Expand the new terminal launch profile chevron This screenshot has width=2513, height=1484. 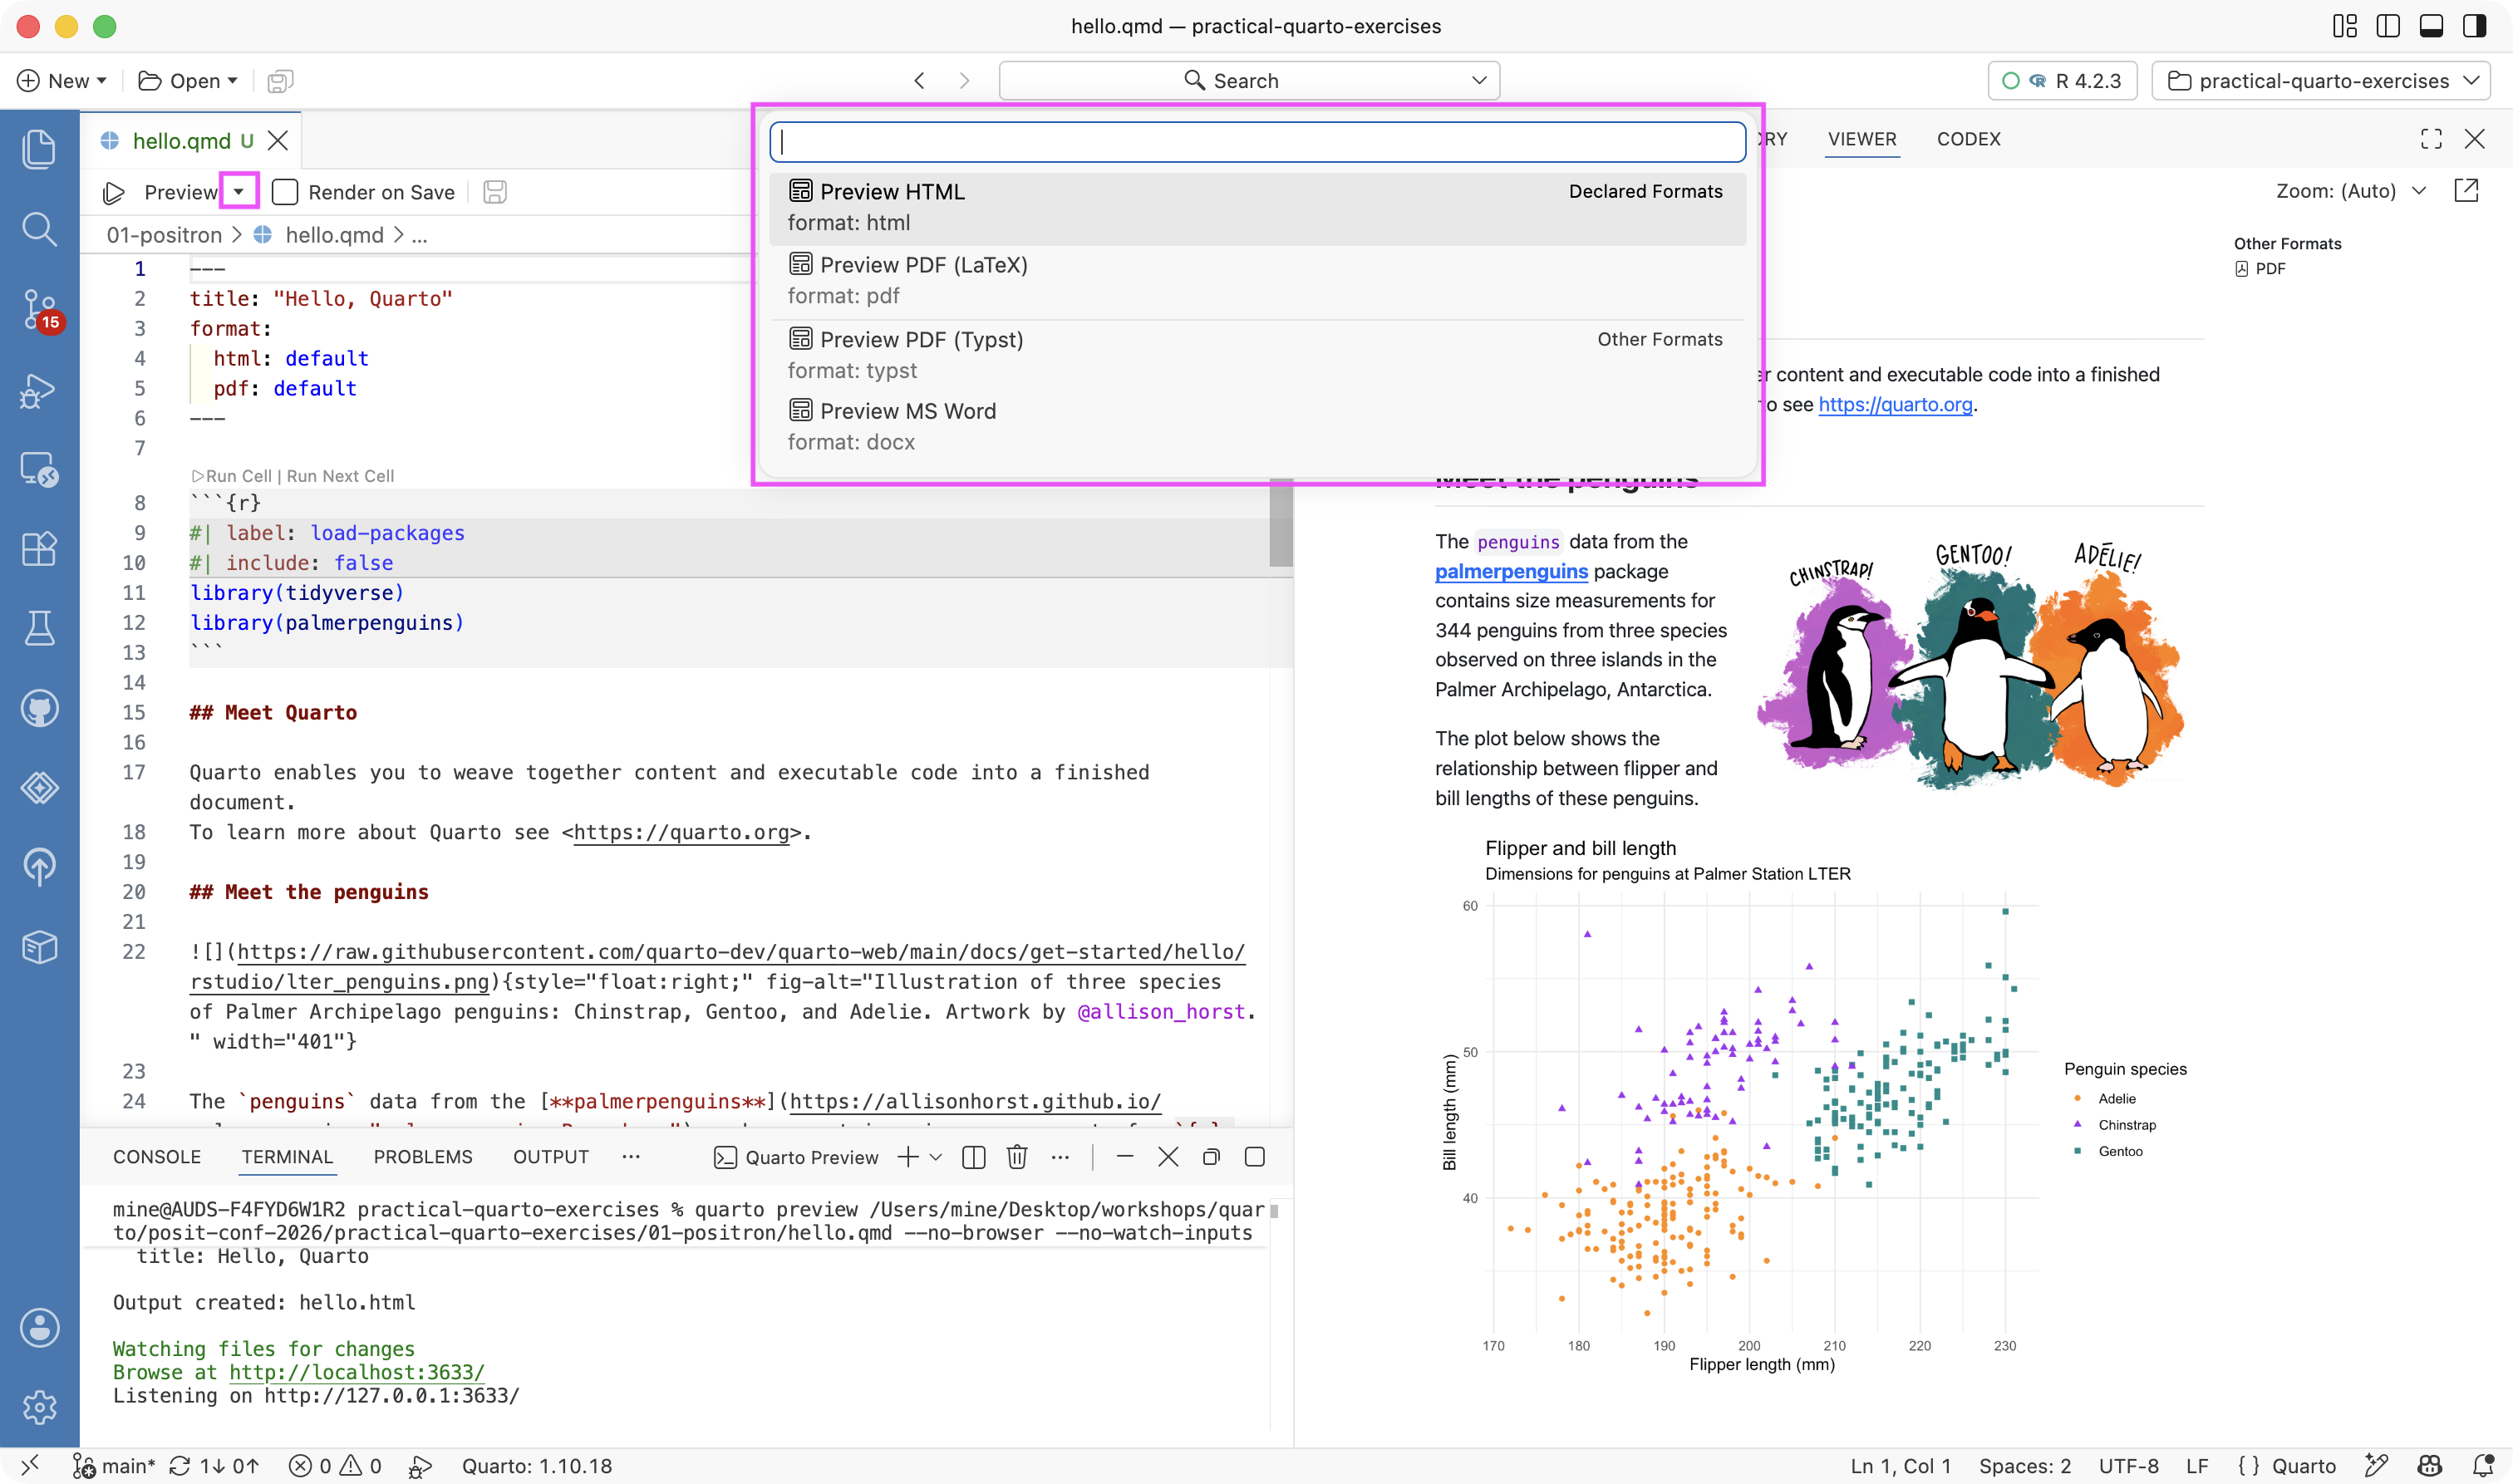936,1157
